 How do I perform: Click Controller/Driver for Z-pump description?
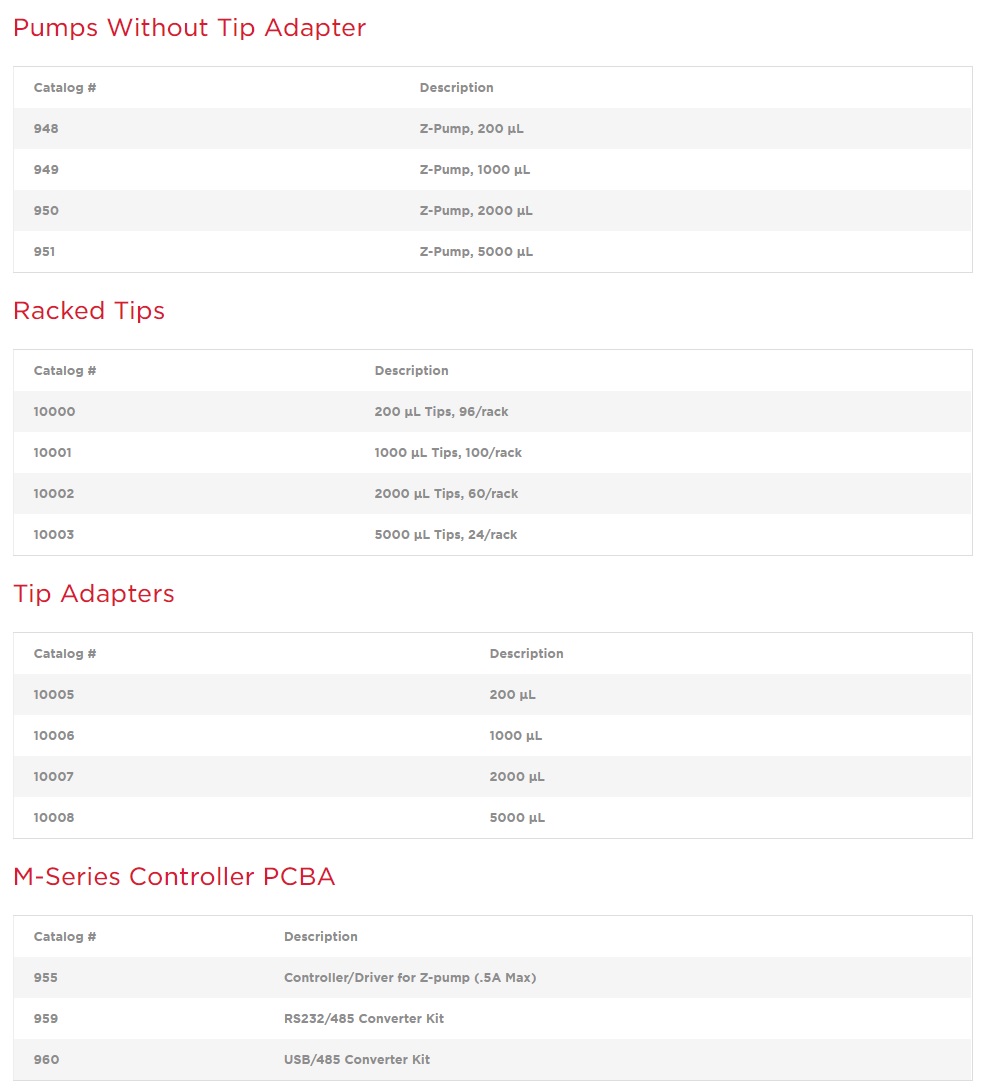point(410,978)
